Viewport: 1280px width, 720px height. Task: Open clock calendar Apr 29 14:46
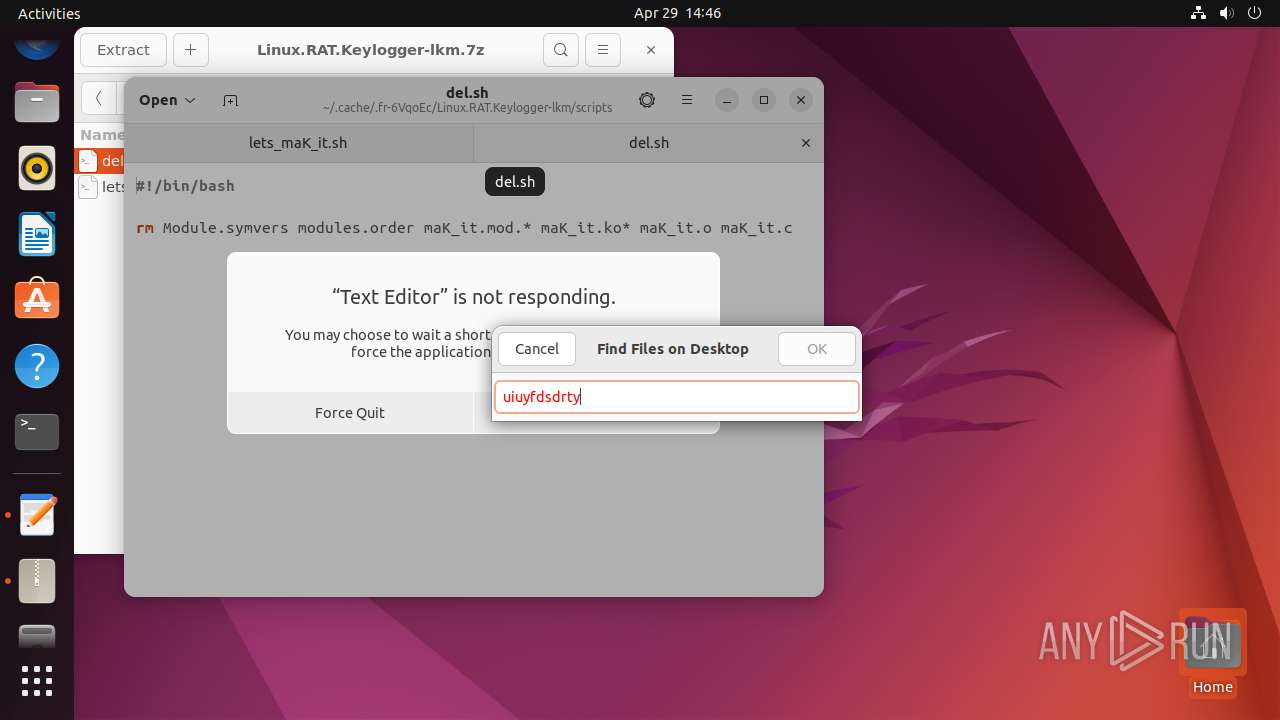(x=677, y=13)
